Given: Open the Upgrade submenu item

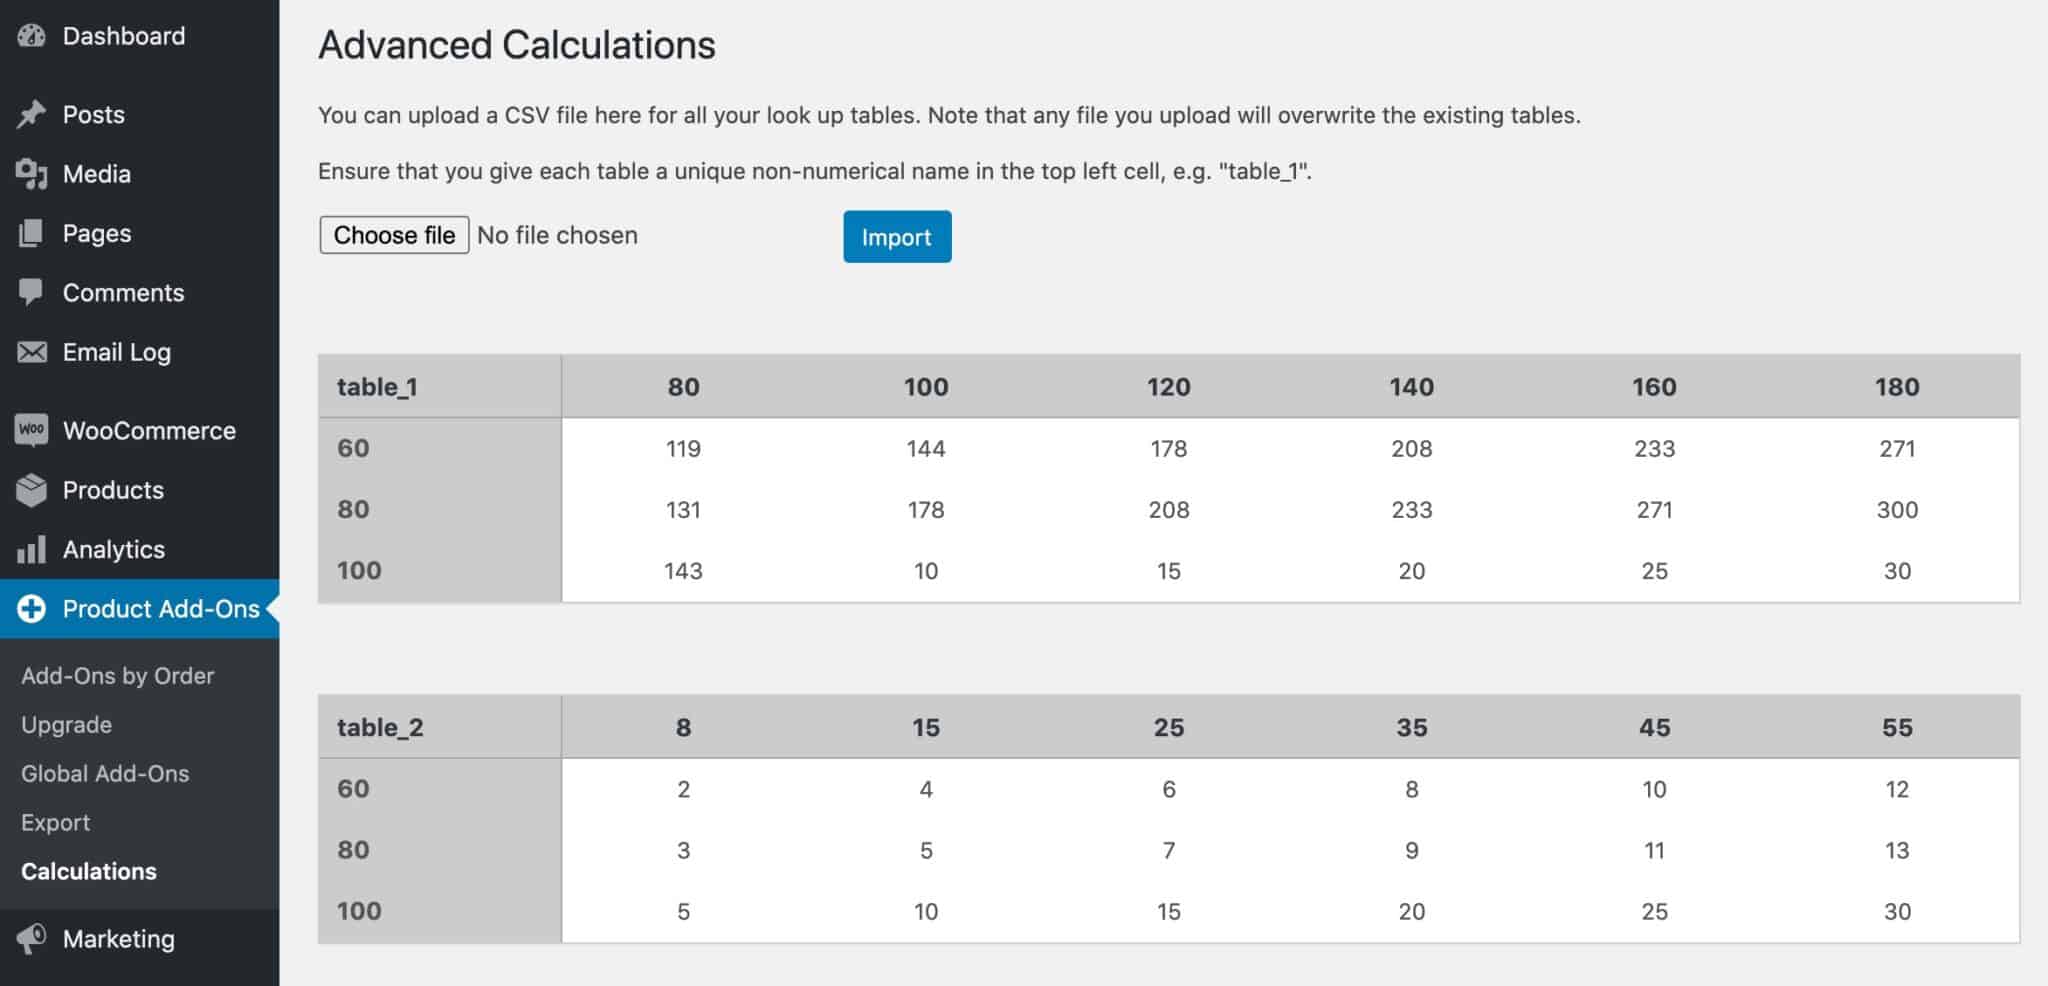Looking at the screenshot, I should coord(66,724).
